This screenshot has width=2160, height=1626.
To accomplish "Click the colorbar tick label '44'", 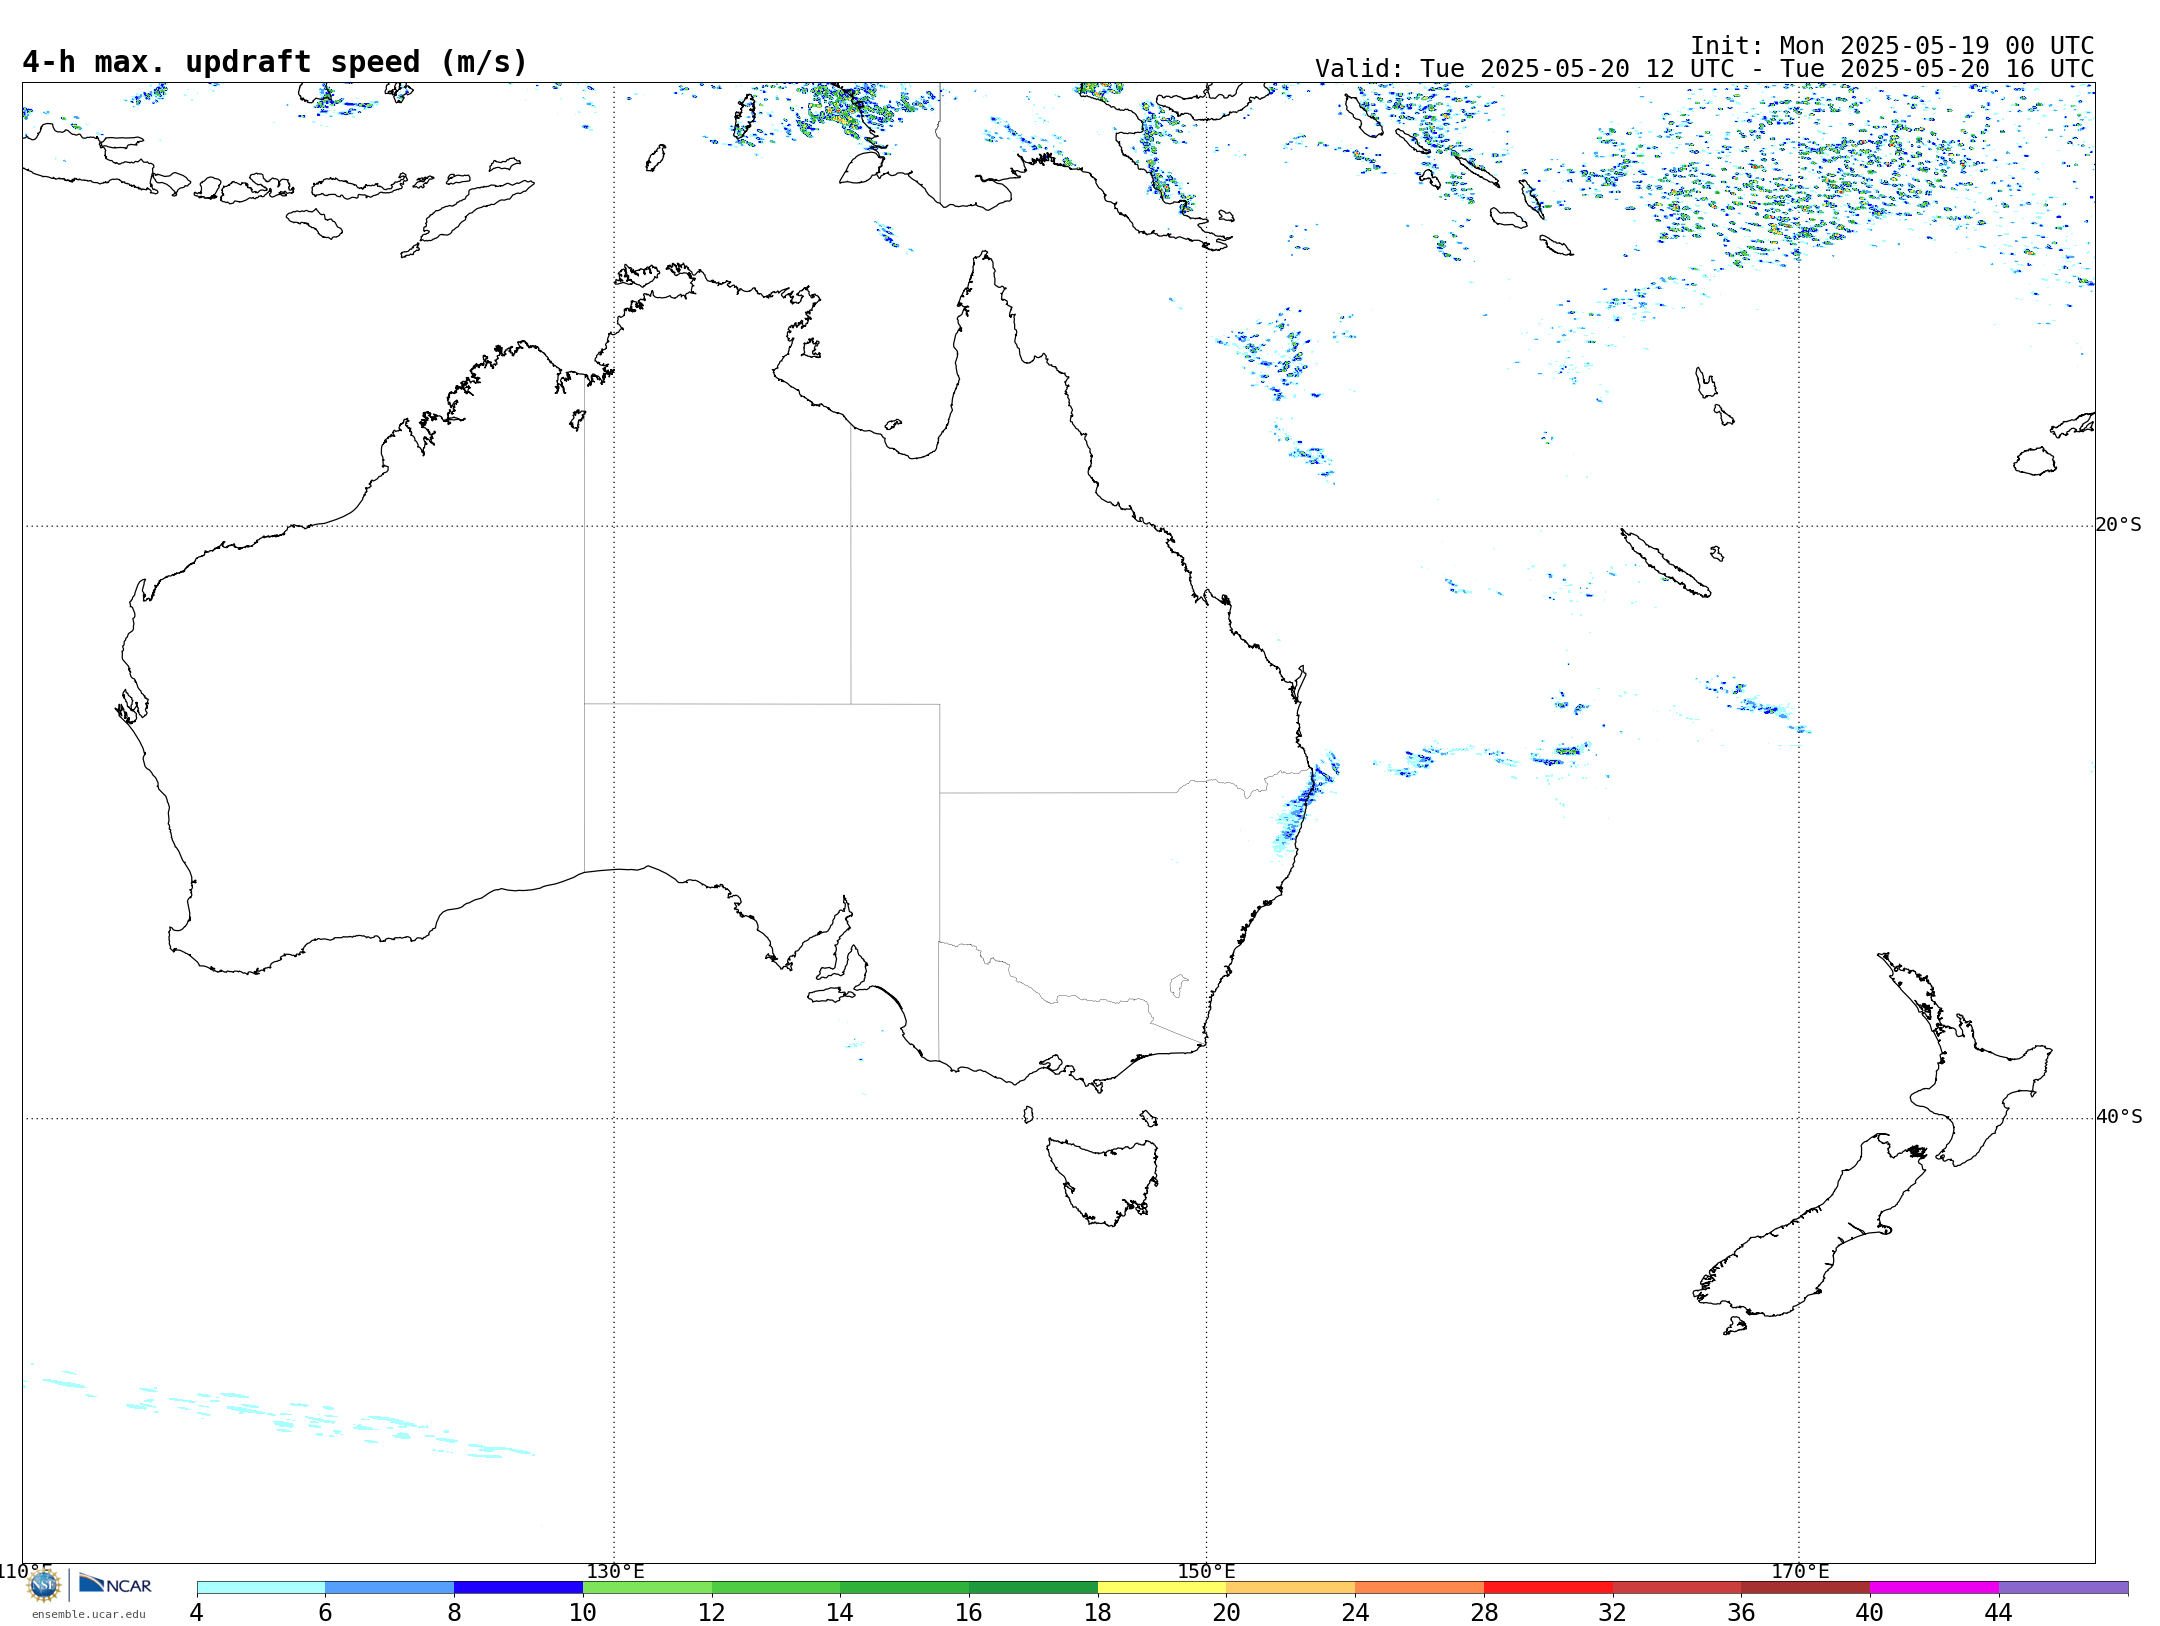I will pyautogui.click(x=1999, y=1612).
